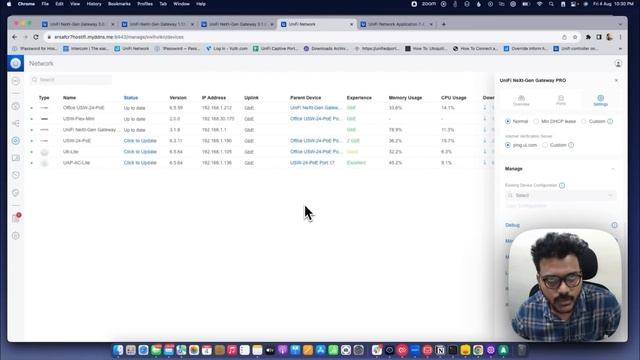Screen dimensions: 640x360
Task: Close the UniFi Next-Gen Gateway PRO panel
Action: (616, 80)
